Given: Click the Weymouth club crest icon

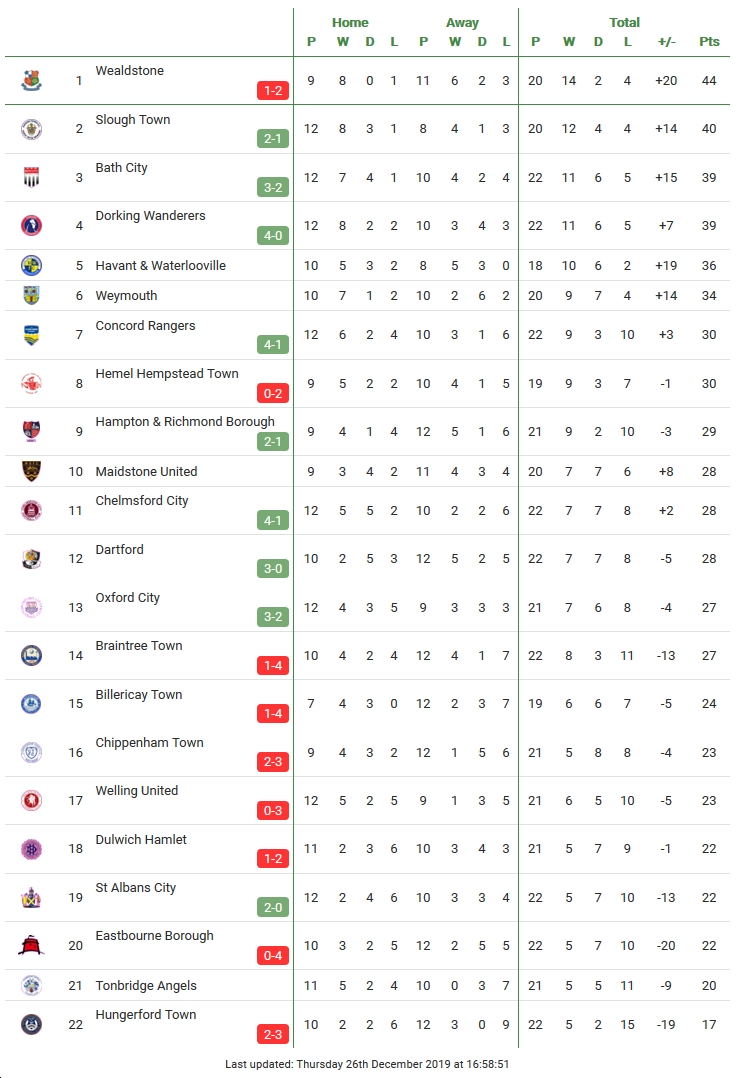Looking at the screenshot, I should [31, 296].
